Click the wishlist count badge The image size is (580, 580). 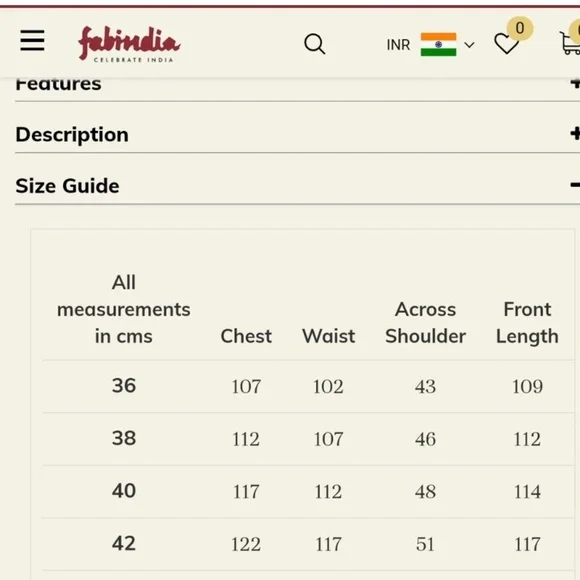pyautogui.click(x=520, y=28)
